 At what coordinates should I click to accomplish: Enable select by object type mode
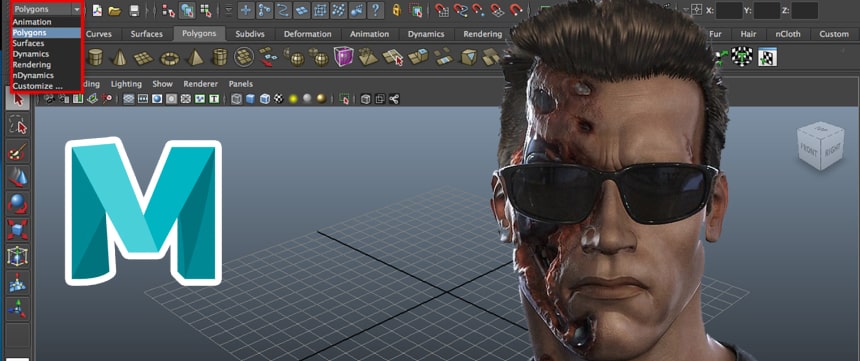point(187,10)
